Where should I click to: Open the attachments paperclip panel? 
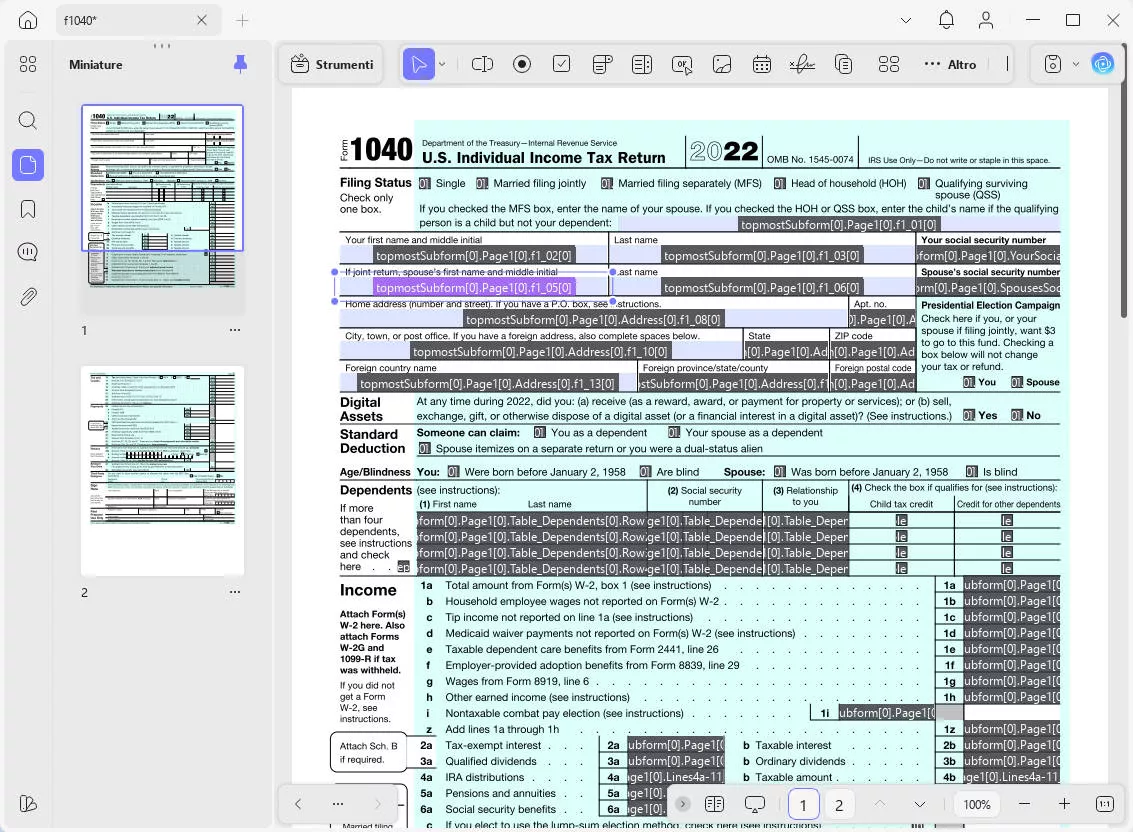[27, 297]
